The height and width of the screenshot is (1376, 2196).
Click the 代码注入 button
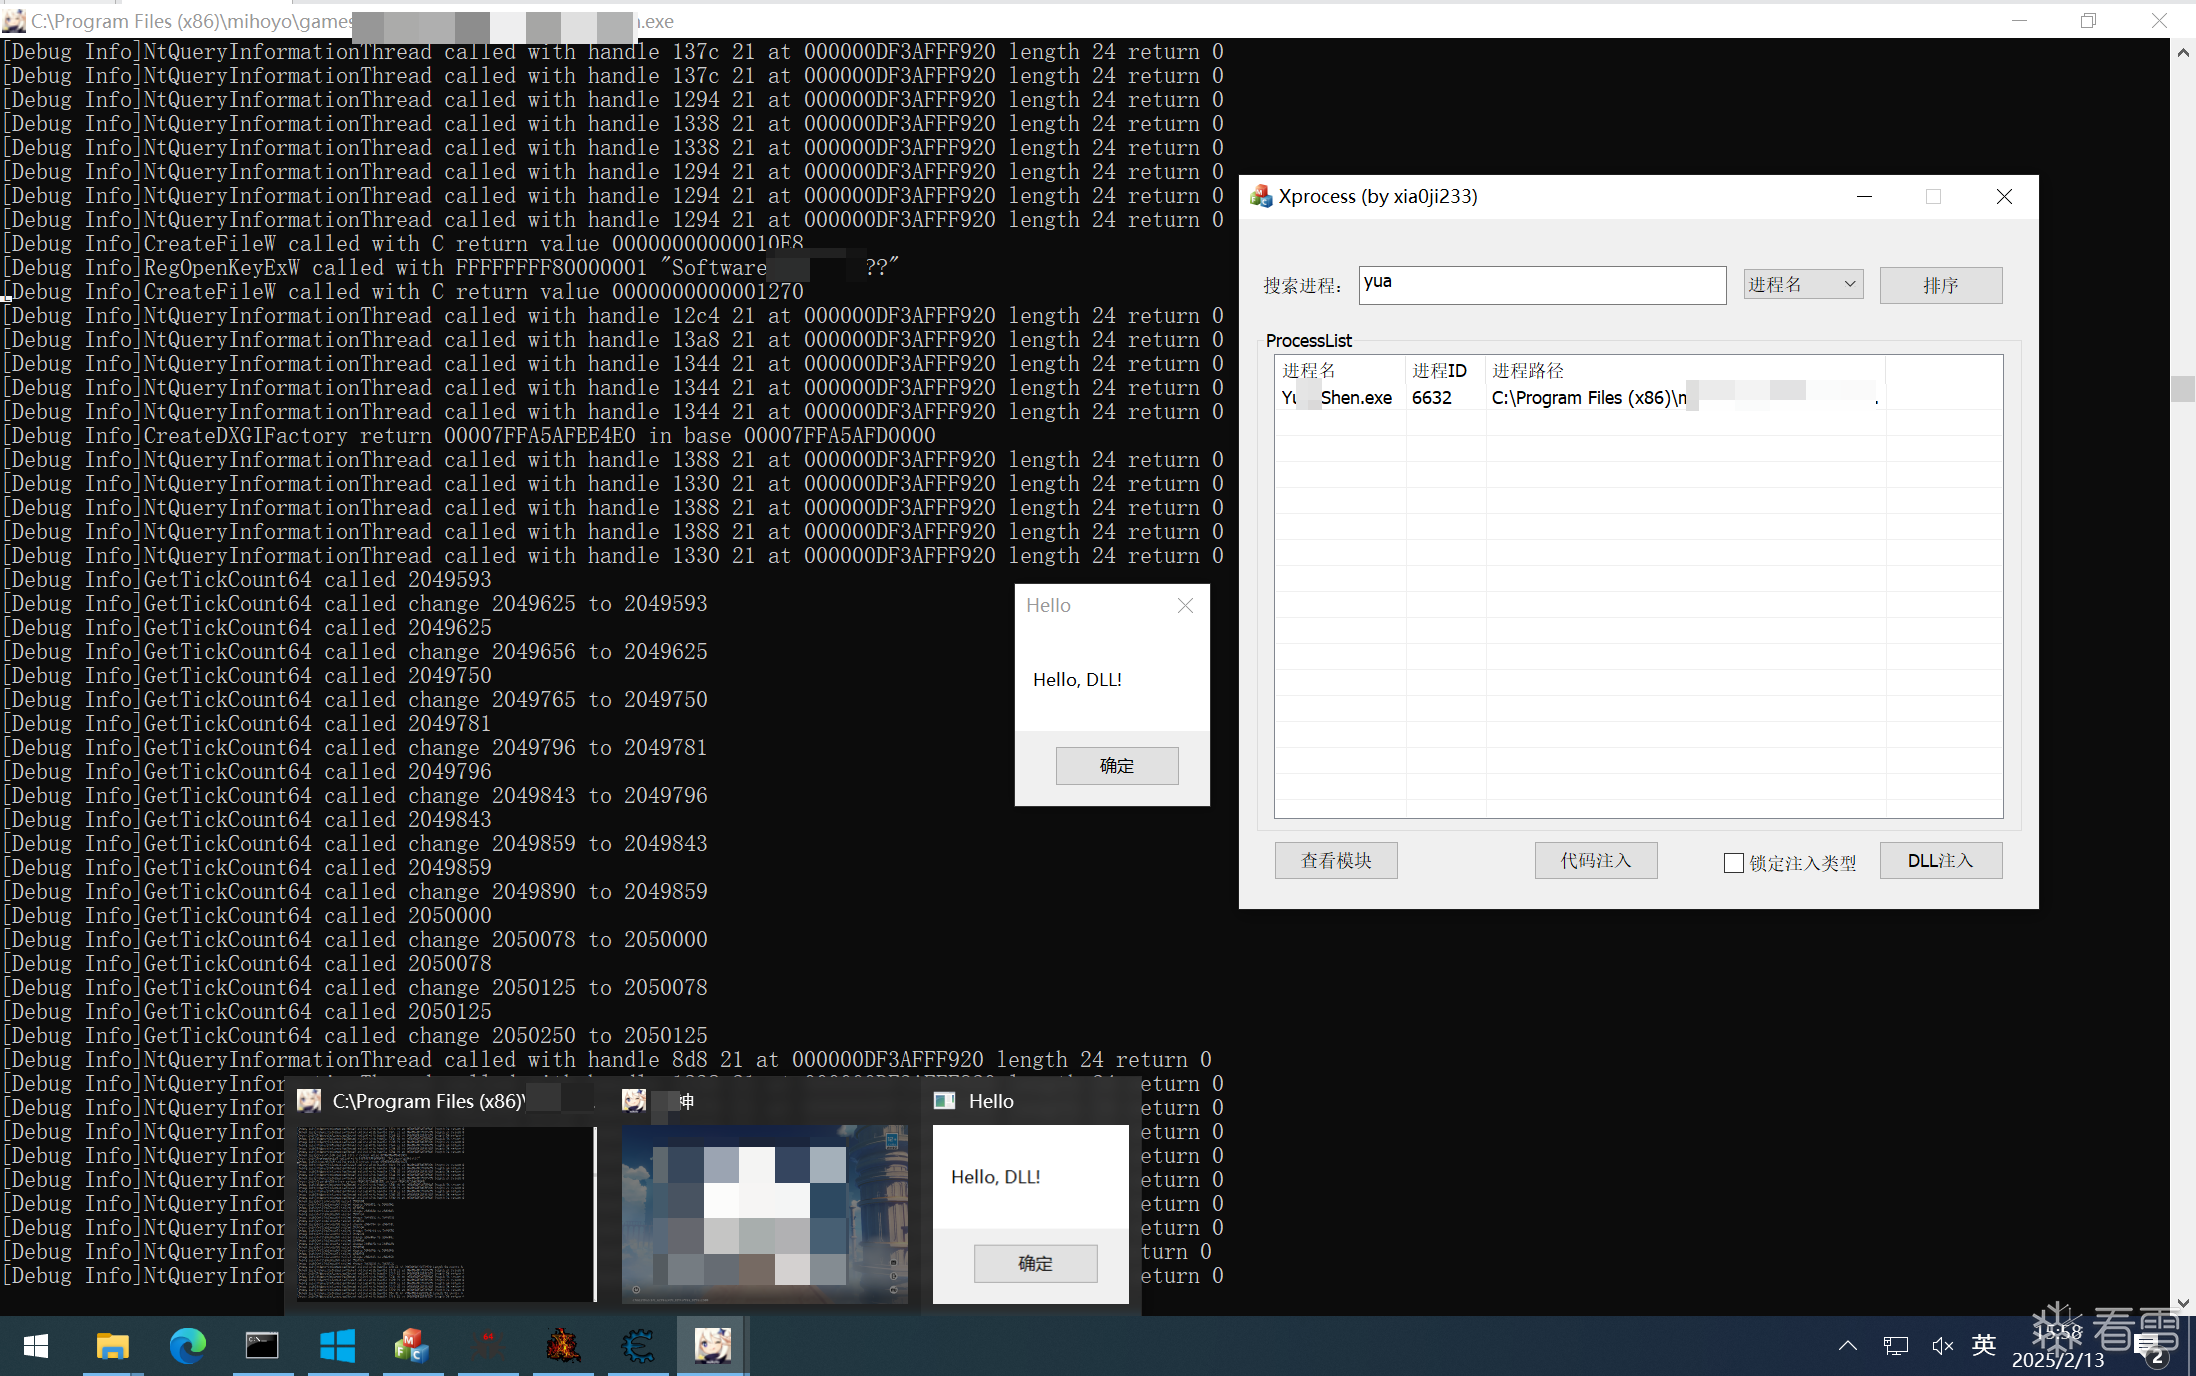click(1595, 861)
